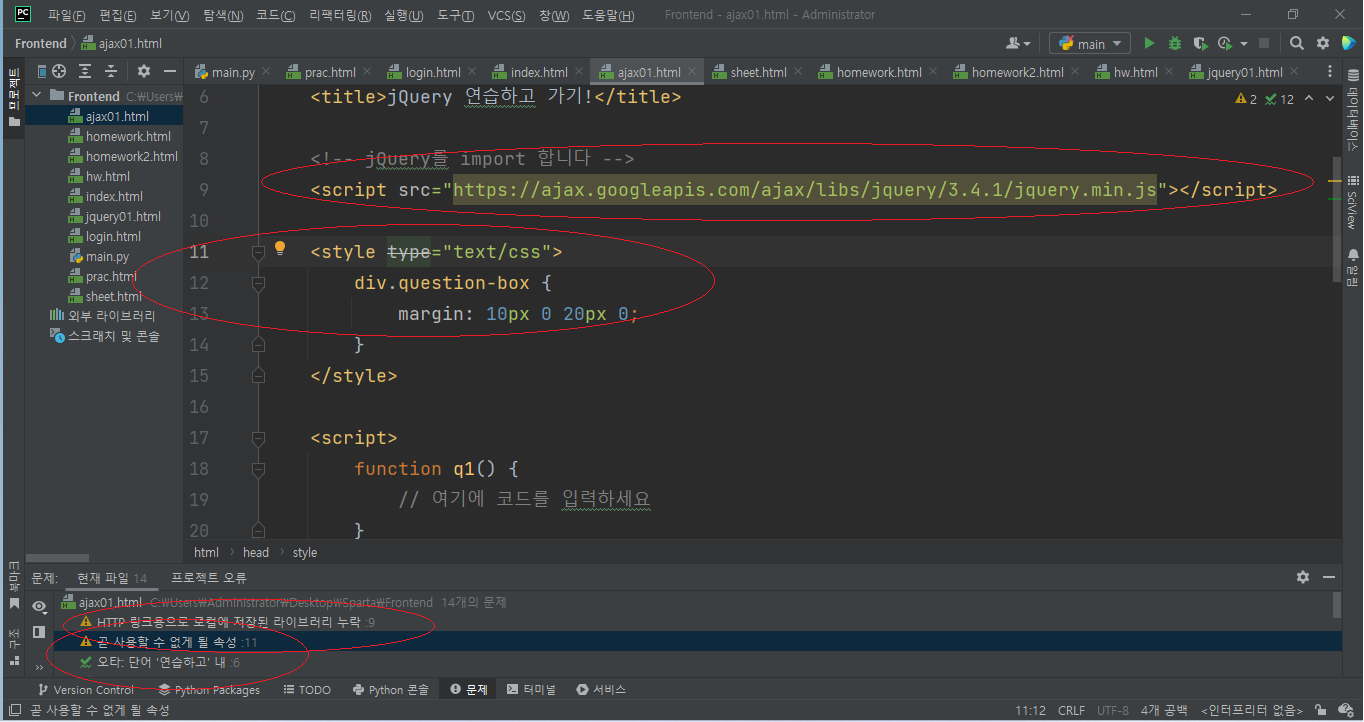Show the hidden editor tabs menu
Screen dimensions: 1364x722
[x=1330, y=72]
